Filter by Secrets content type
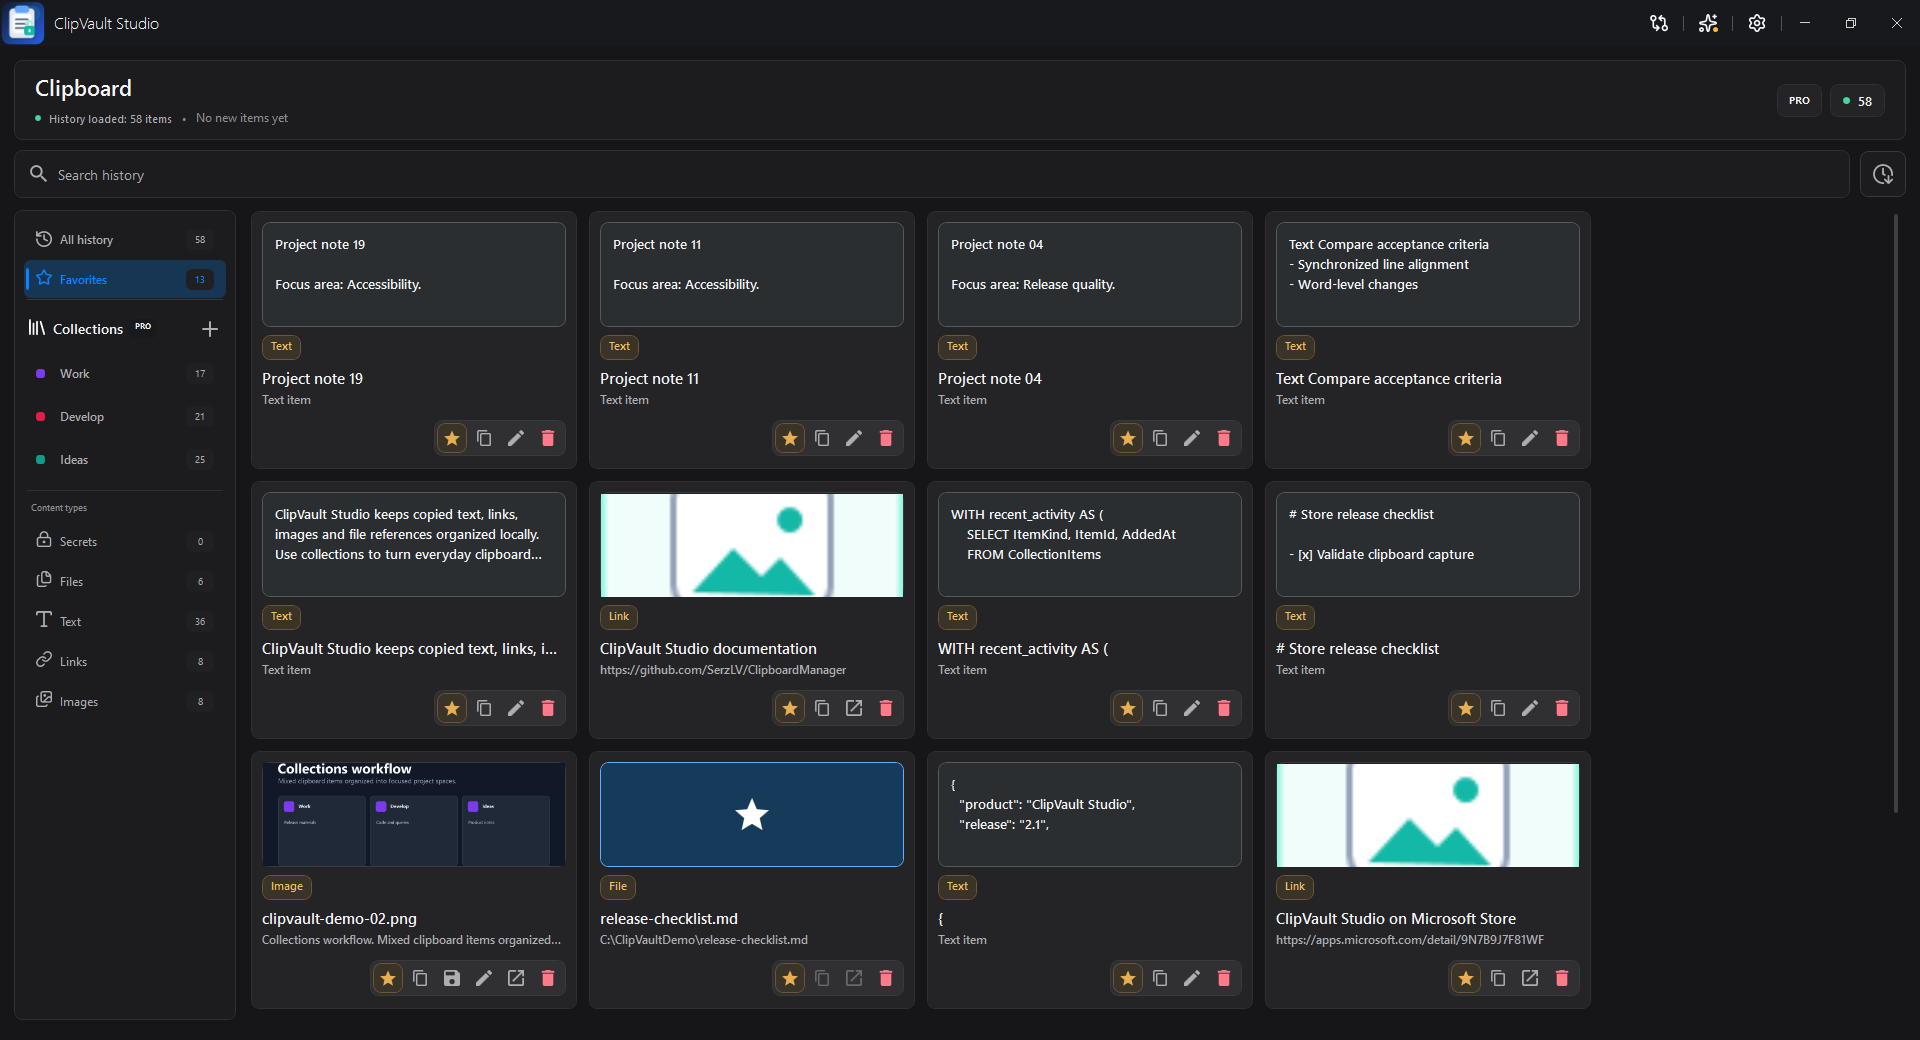Image resolution: width=1920 pixels, height=1040 pixels. coord(125,541)
